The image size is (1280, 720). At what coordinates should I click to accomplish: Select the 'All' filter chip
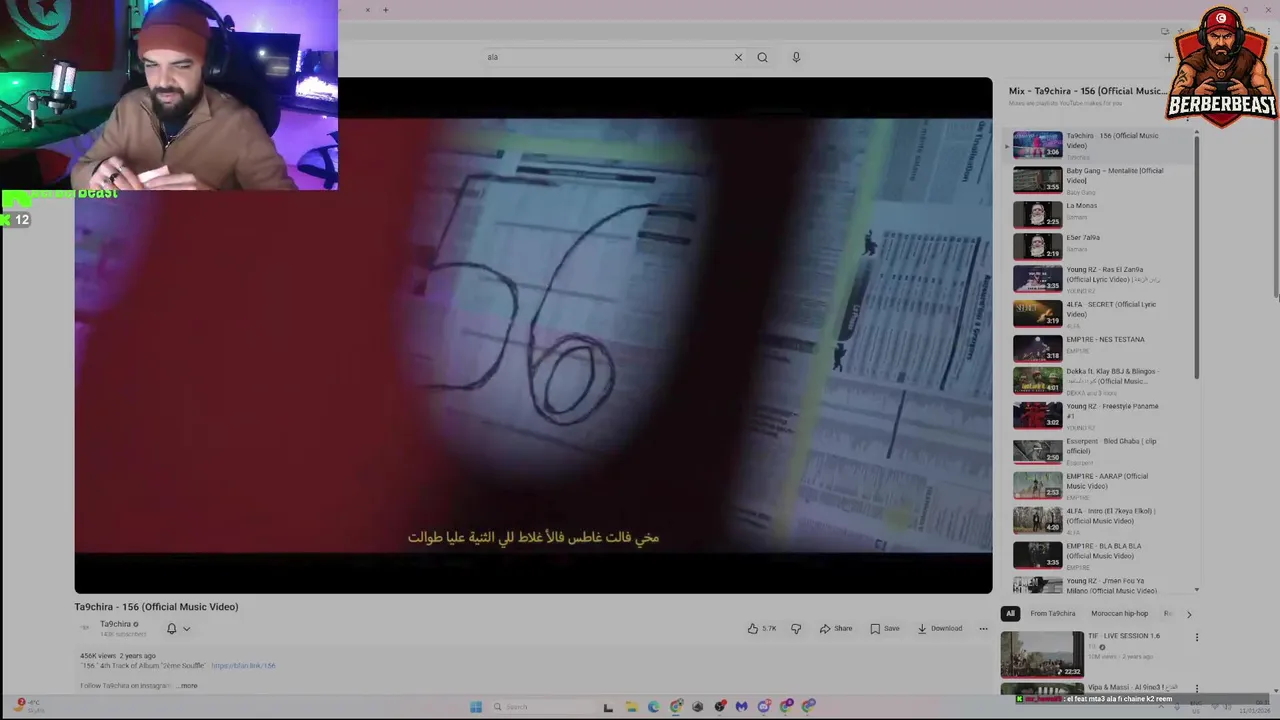click(x=1010, y=613)
